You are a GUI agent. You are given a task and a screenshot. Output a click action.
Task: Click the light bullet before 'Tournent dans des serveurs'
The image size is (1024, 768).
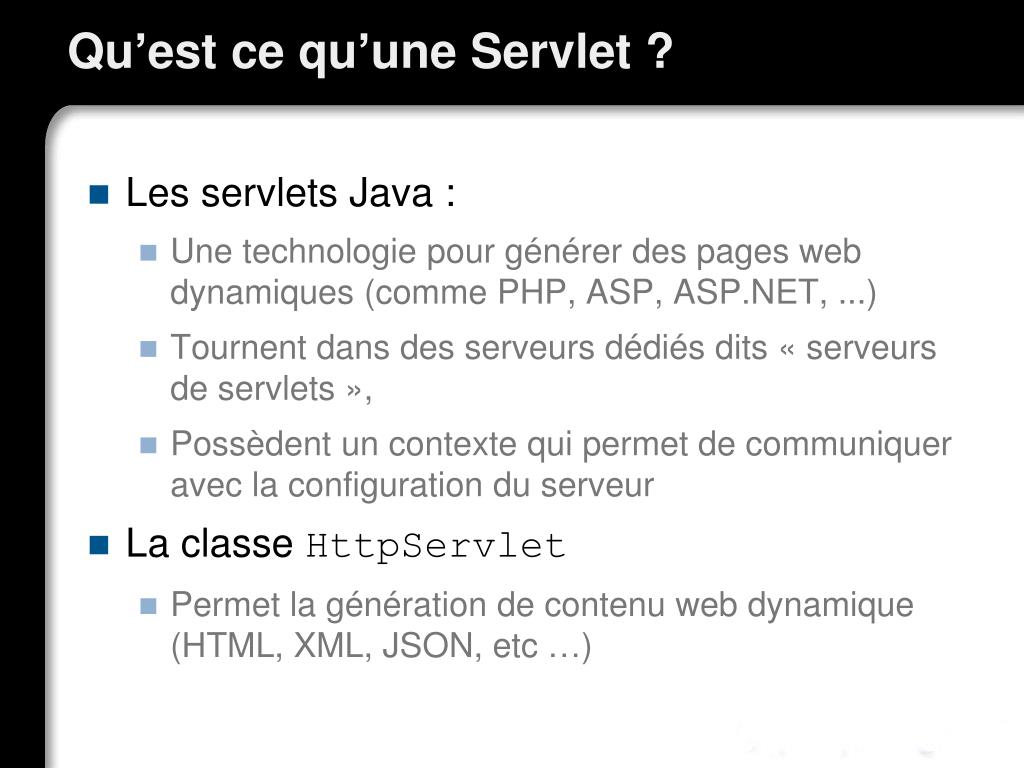(x=148, y=349)
